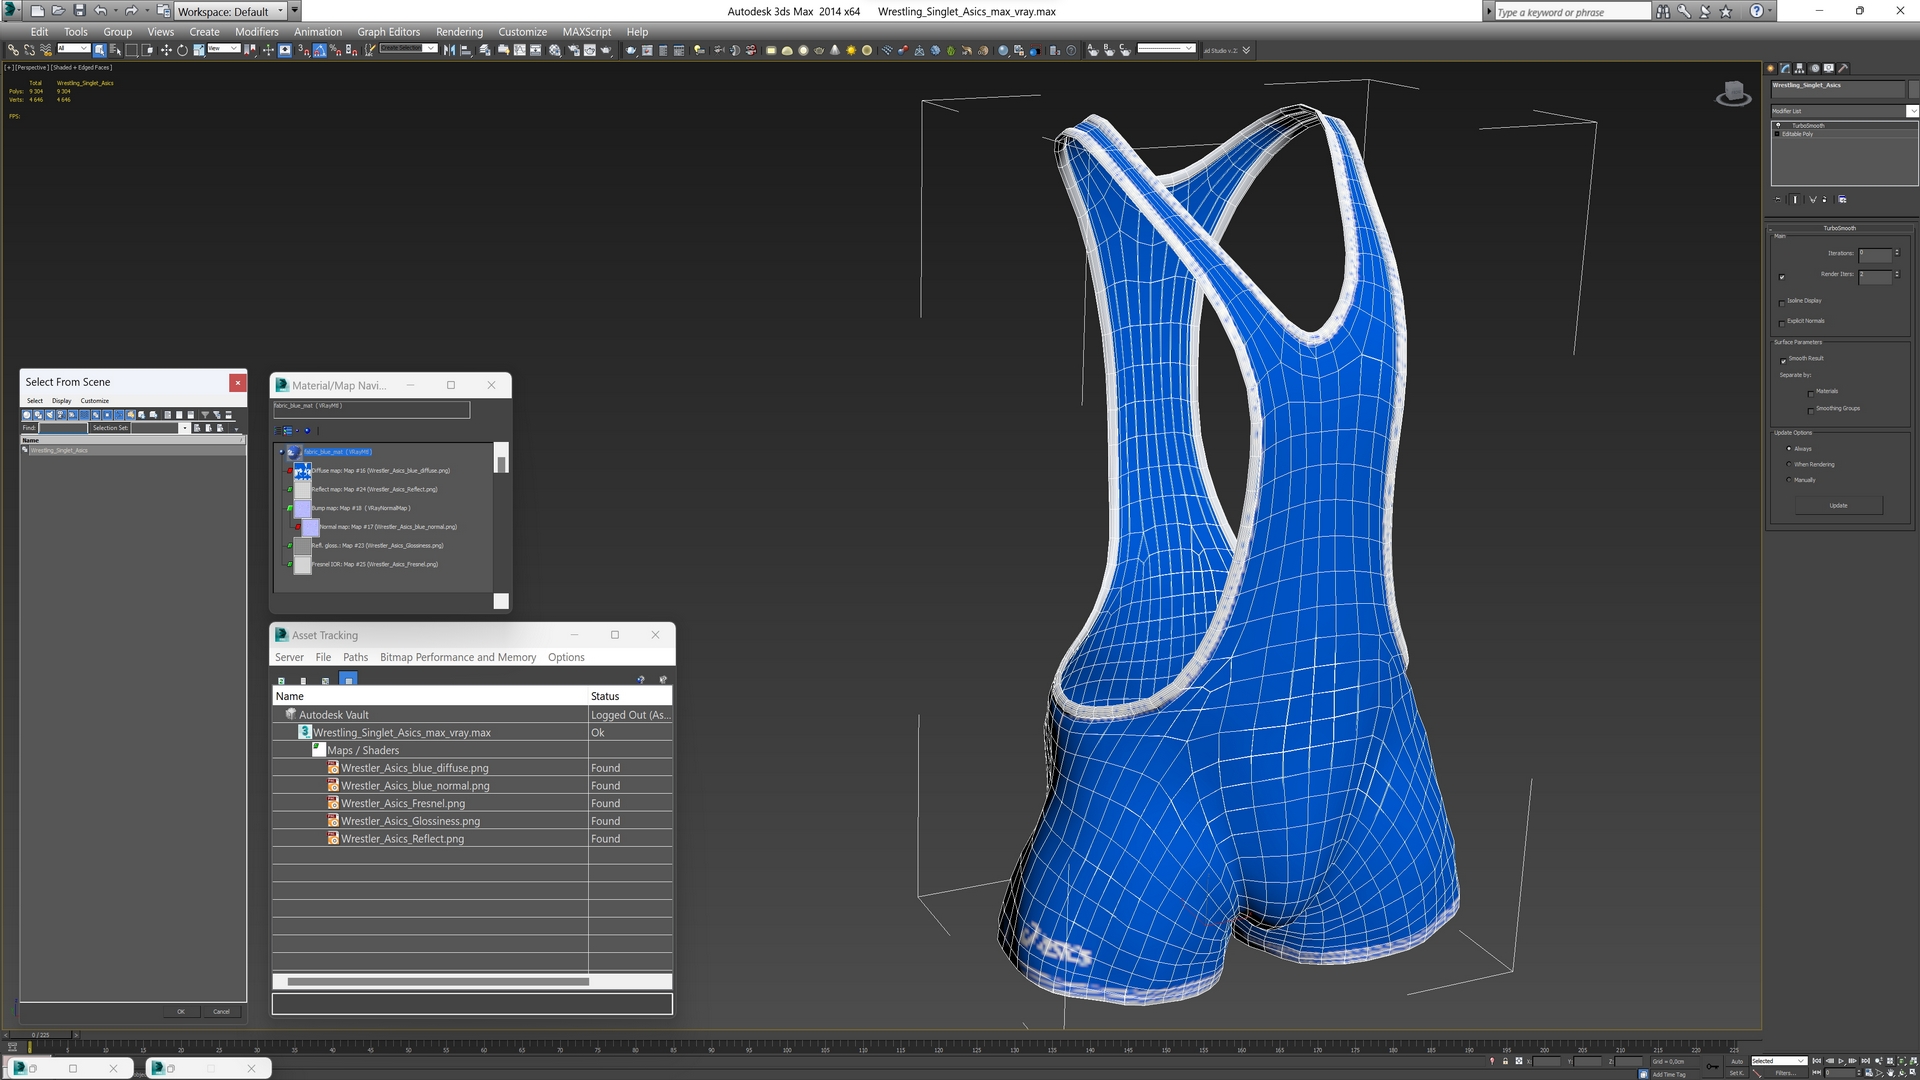The height and width of the screenshot is (1080, 1920).
Task: Select the Always update radio button
Action: (1789, 449)
